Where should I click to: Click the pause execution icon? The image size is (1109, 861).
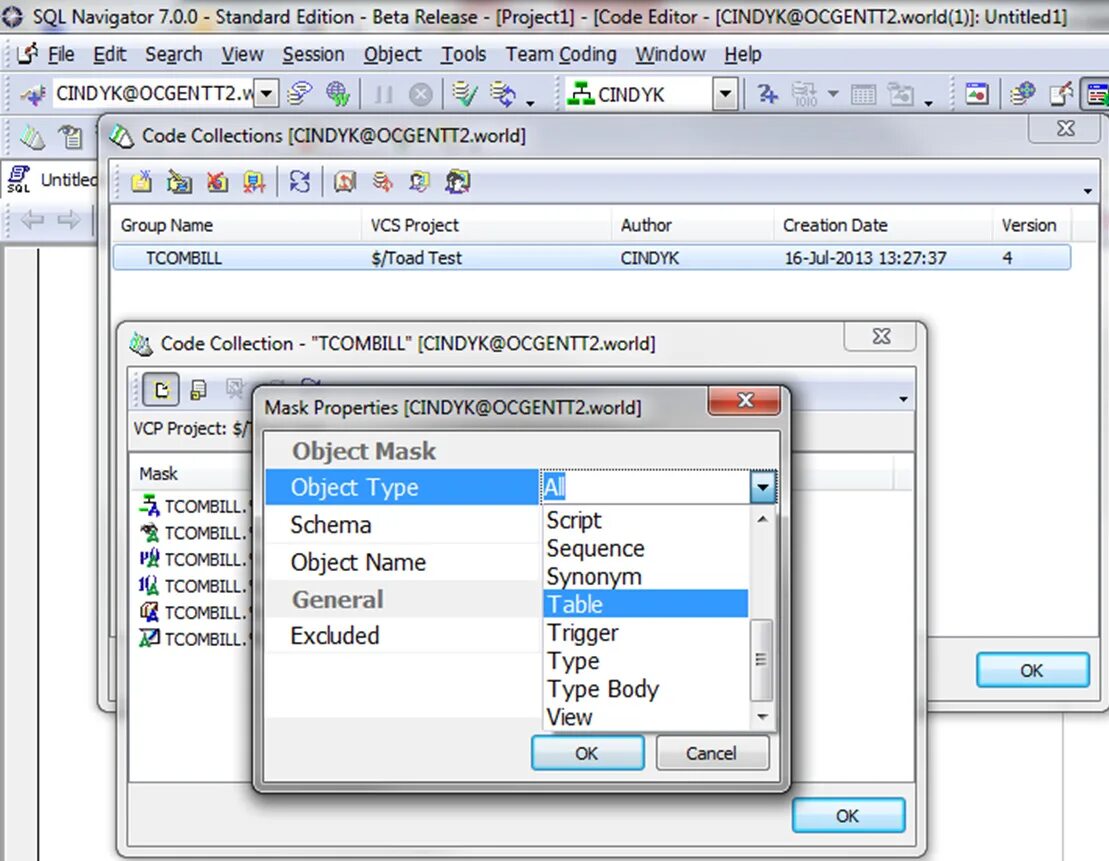tap(383, 94)
